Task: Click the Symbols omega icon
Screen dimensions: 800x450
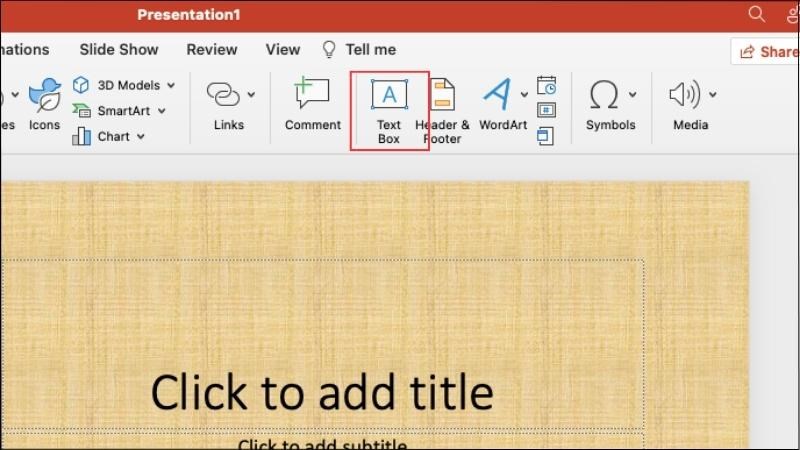Action: click(x=604, y=95)
